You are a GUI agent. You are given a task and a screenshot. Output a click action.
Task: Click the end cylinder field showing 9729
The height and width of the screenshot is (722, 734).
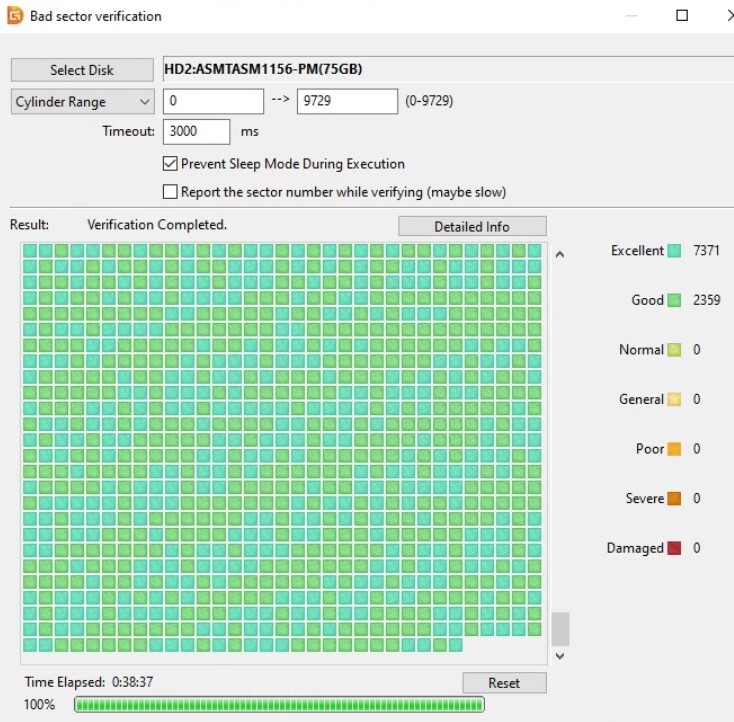(347, 101)
